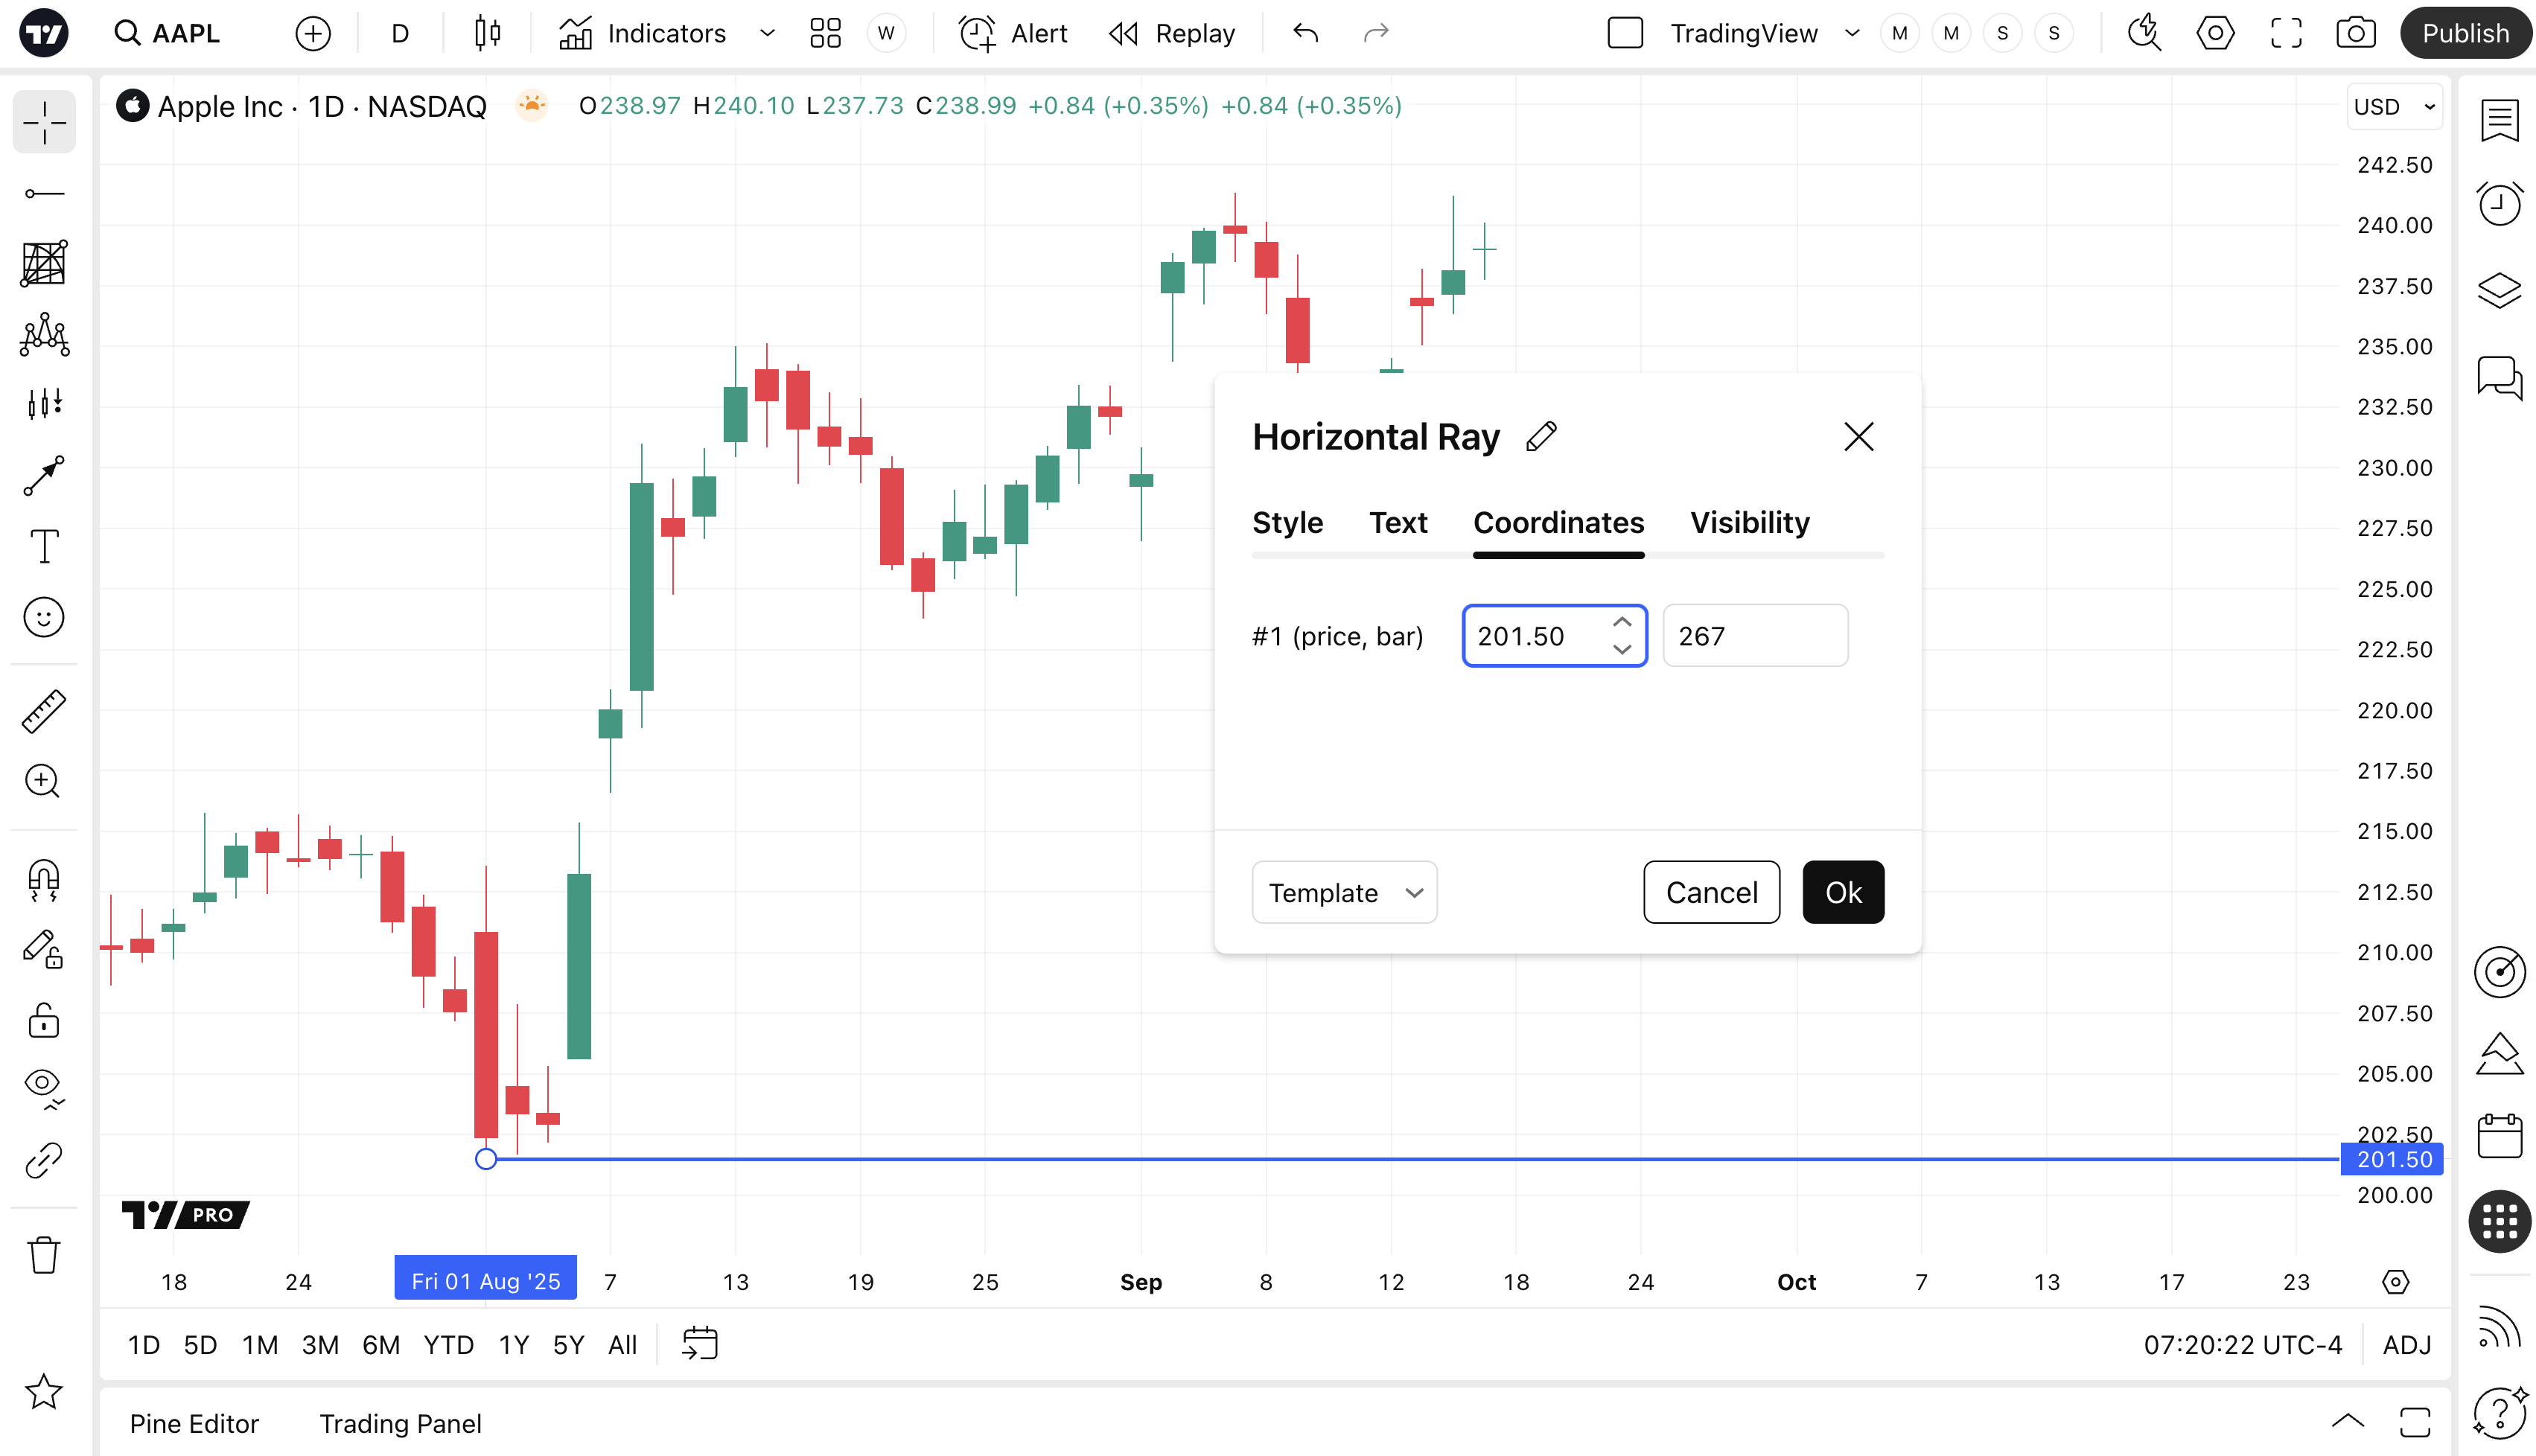This screenshot has height=1456, width=2536.
Task: Select the Text drawing tool
Action: click(44, 546)
